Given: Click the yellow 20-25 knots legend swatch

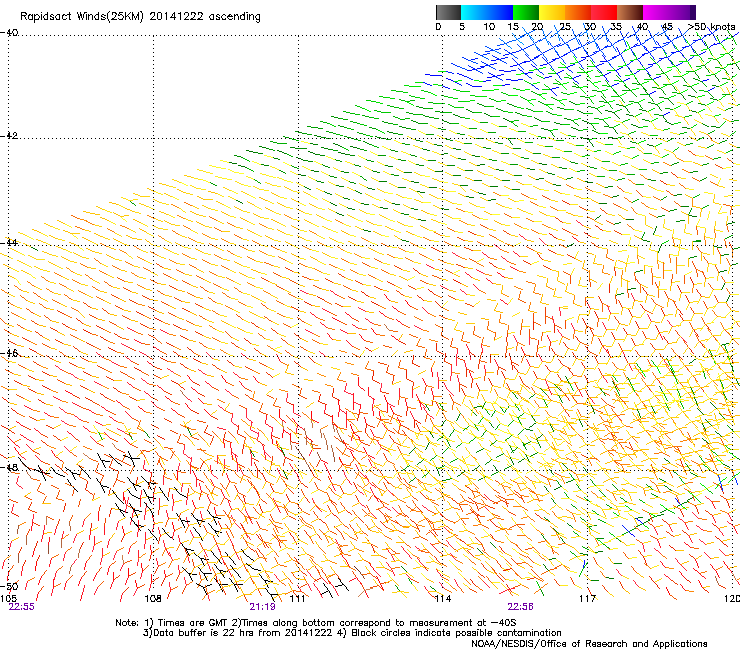Looking at the screenshot, I should (x=552, y=12).
